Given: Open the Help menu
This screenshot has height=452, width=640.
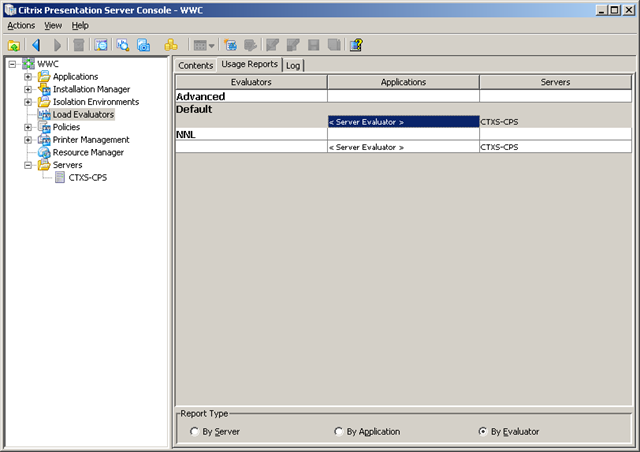Looking at the screenshot, I should click(80, 25).
